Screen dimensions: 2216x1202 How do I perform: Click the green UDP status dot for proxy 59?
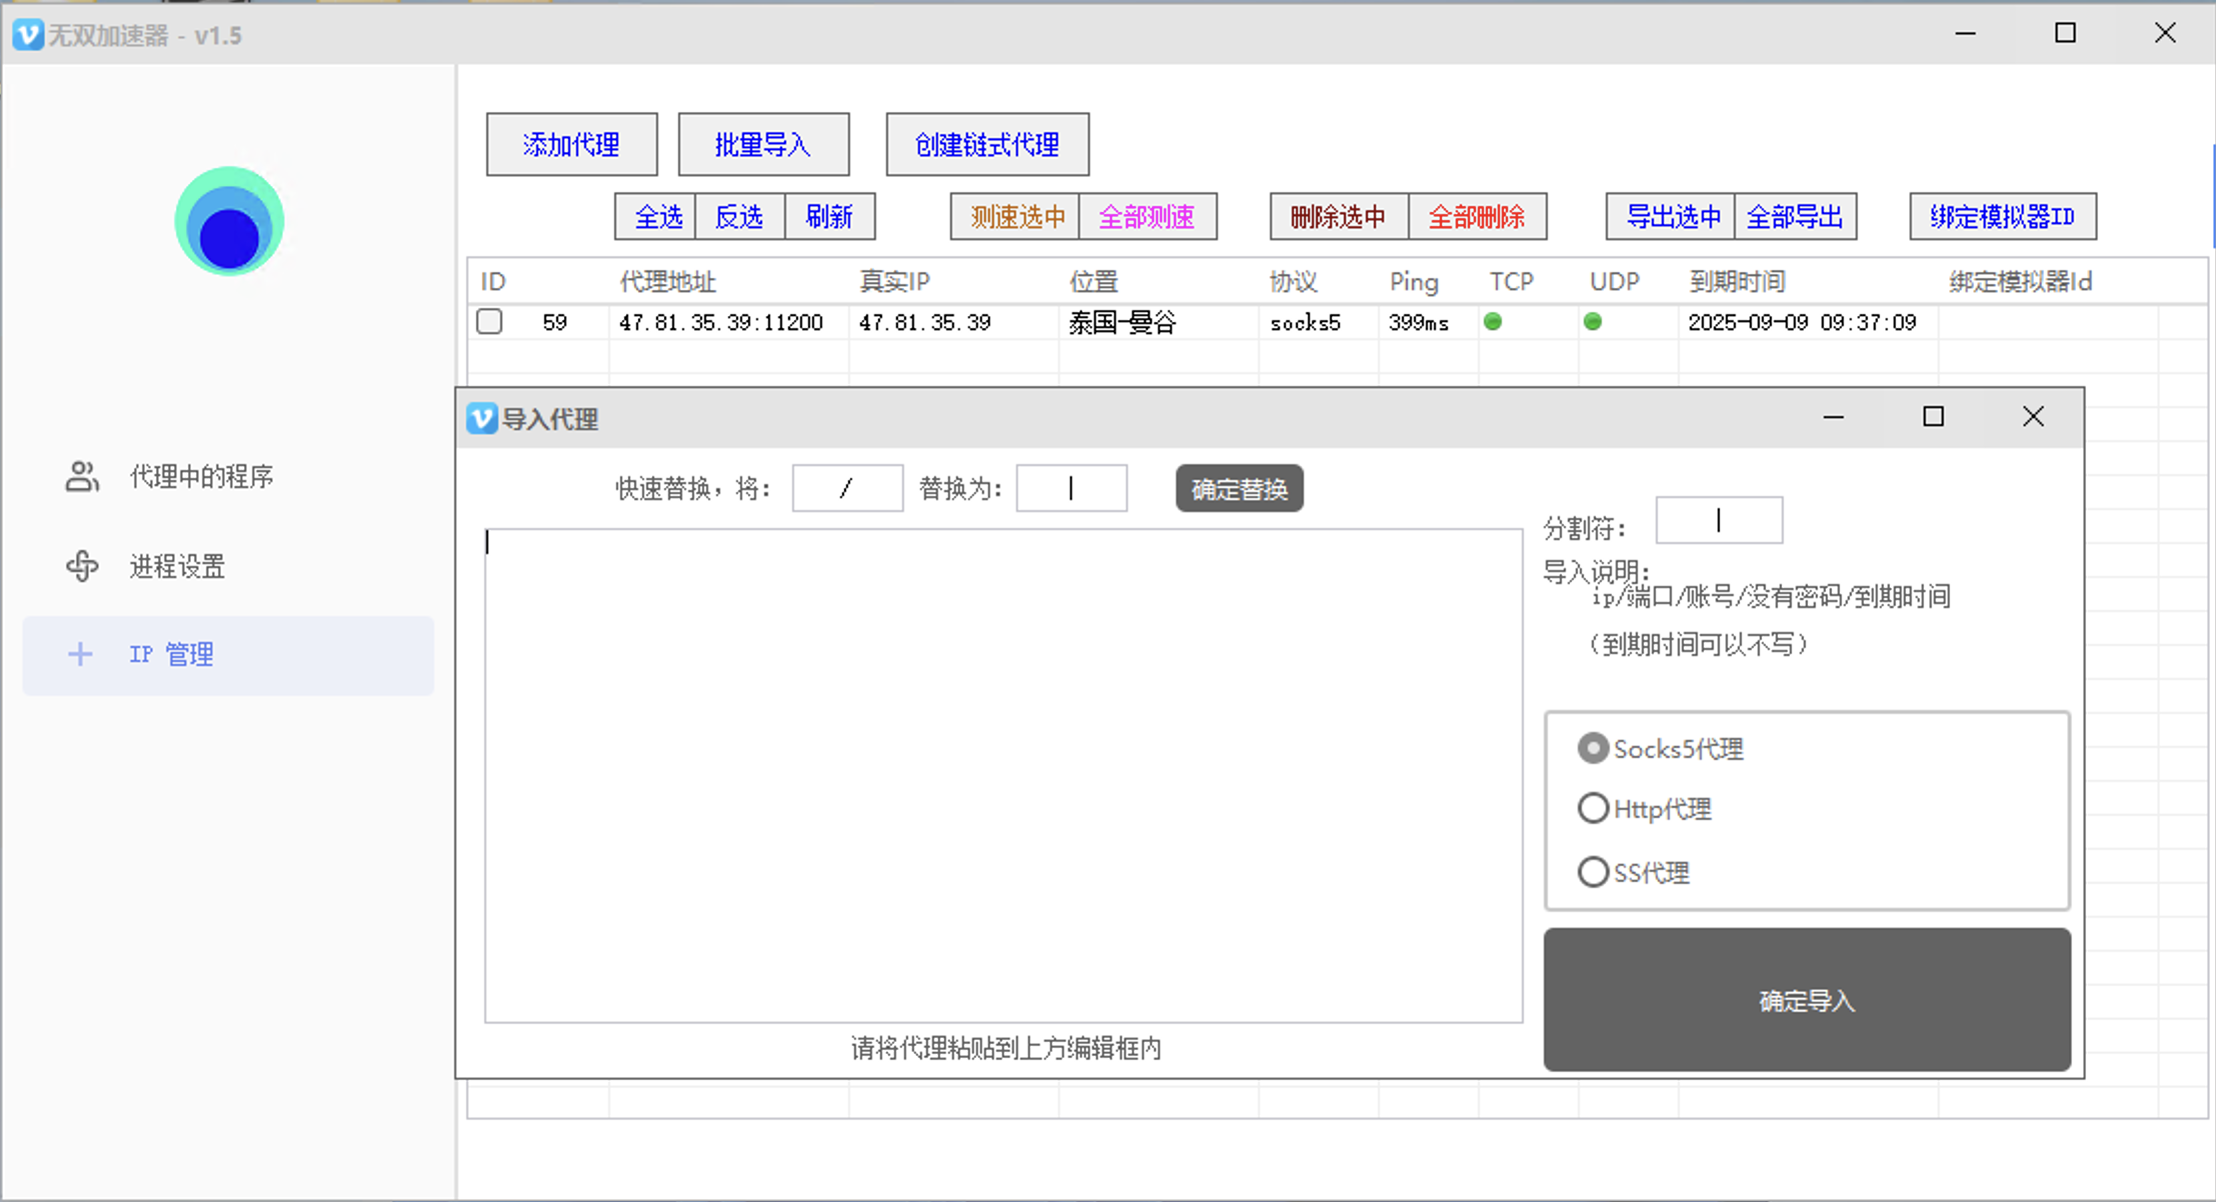tap(1593, 322)
